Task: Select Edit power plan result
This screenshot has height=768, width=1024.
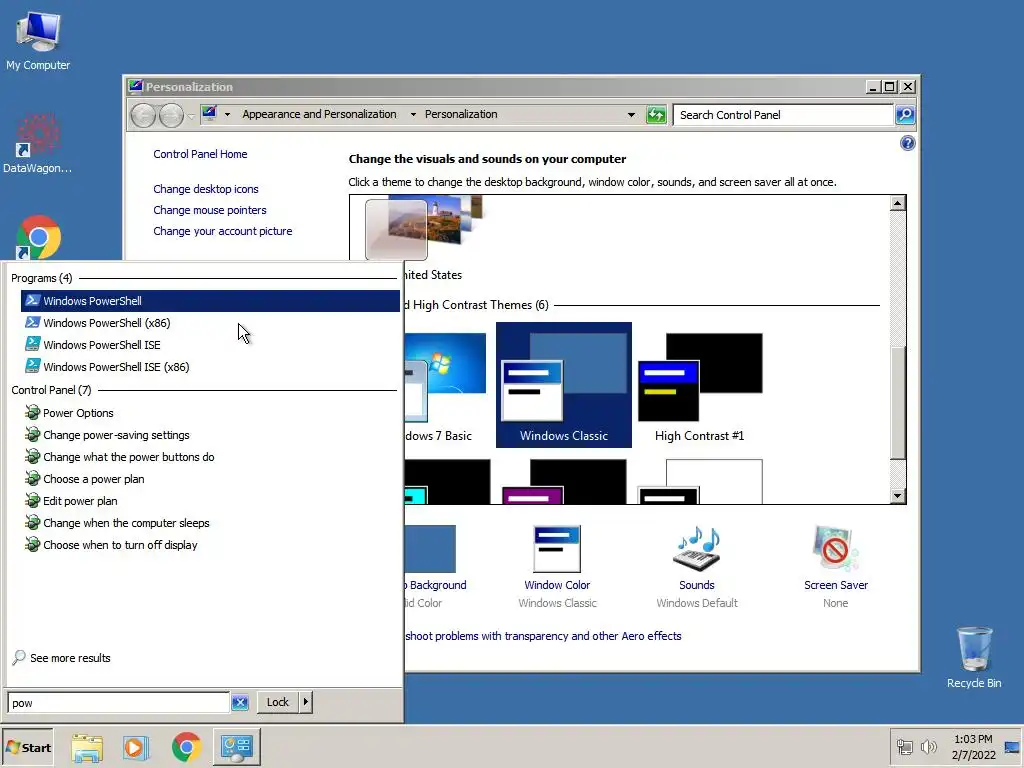Action: 210,501
